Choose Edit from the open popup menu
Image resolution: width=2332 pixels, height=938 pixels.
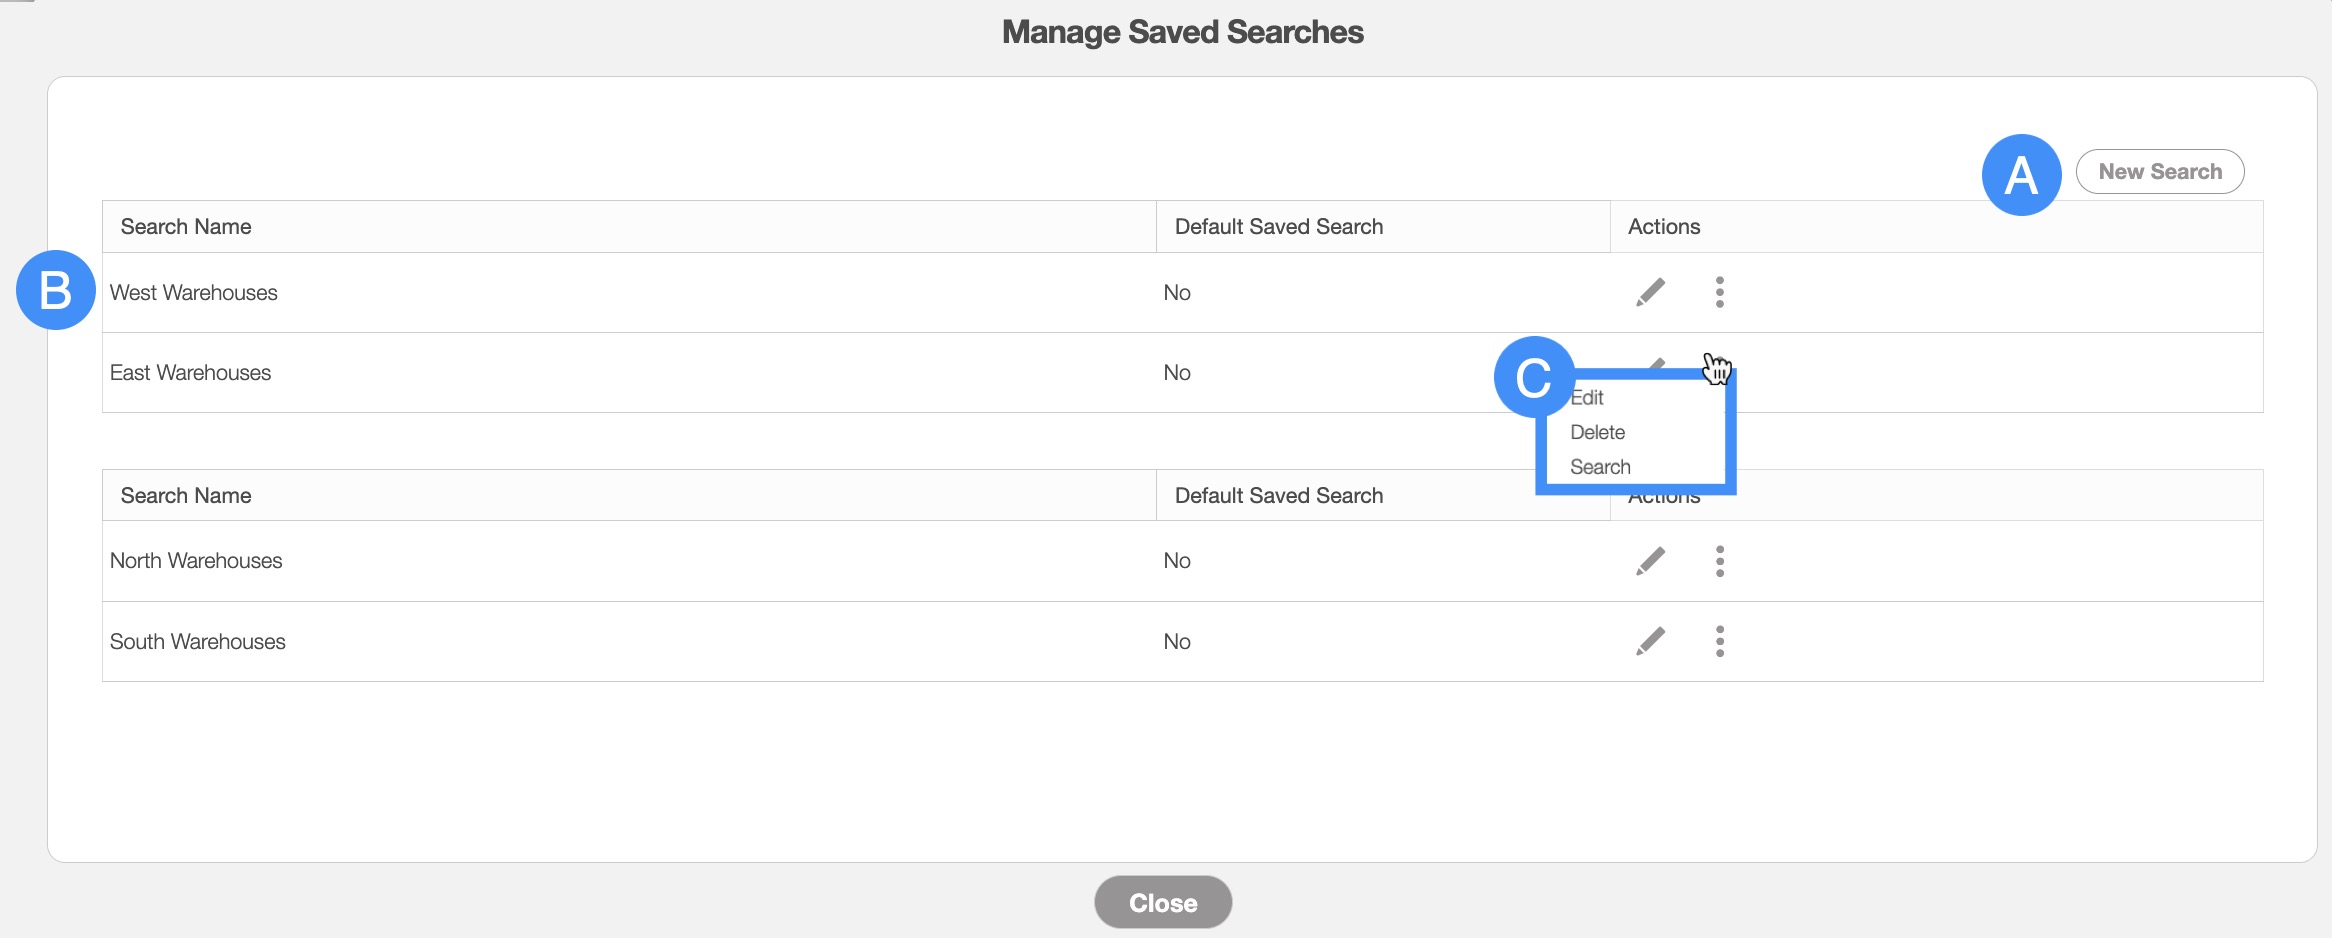[1588, 398]
